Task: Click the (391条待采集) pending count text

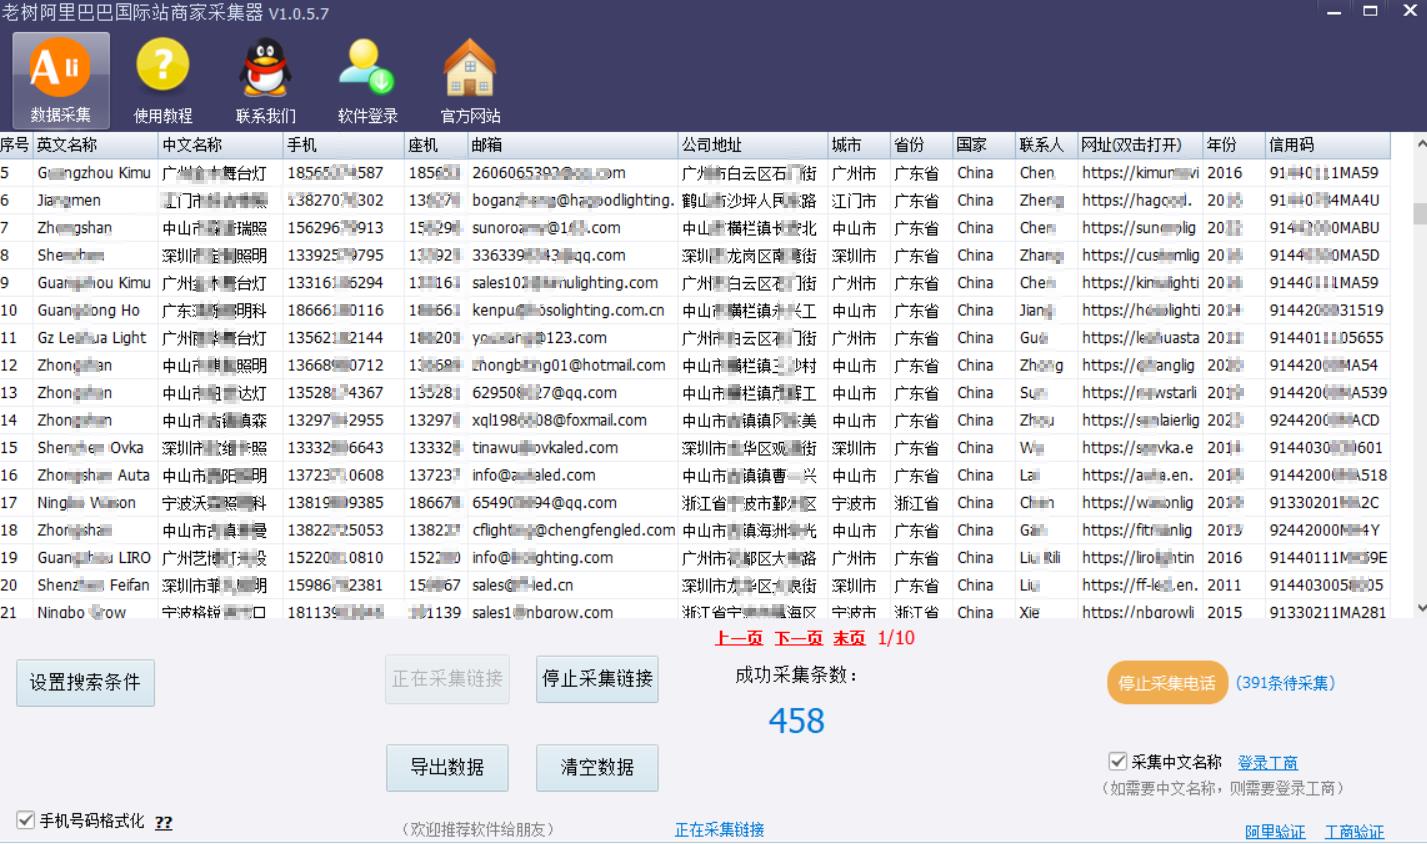Action: 1286,683
